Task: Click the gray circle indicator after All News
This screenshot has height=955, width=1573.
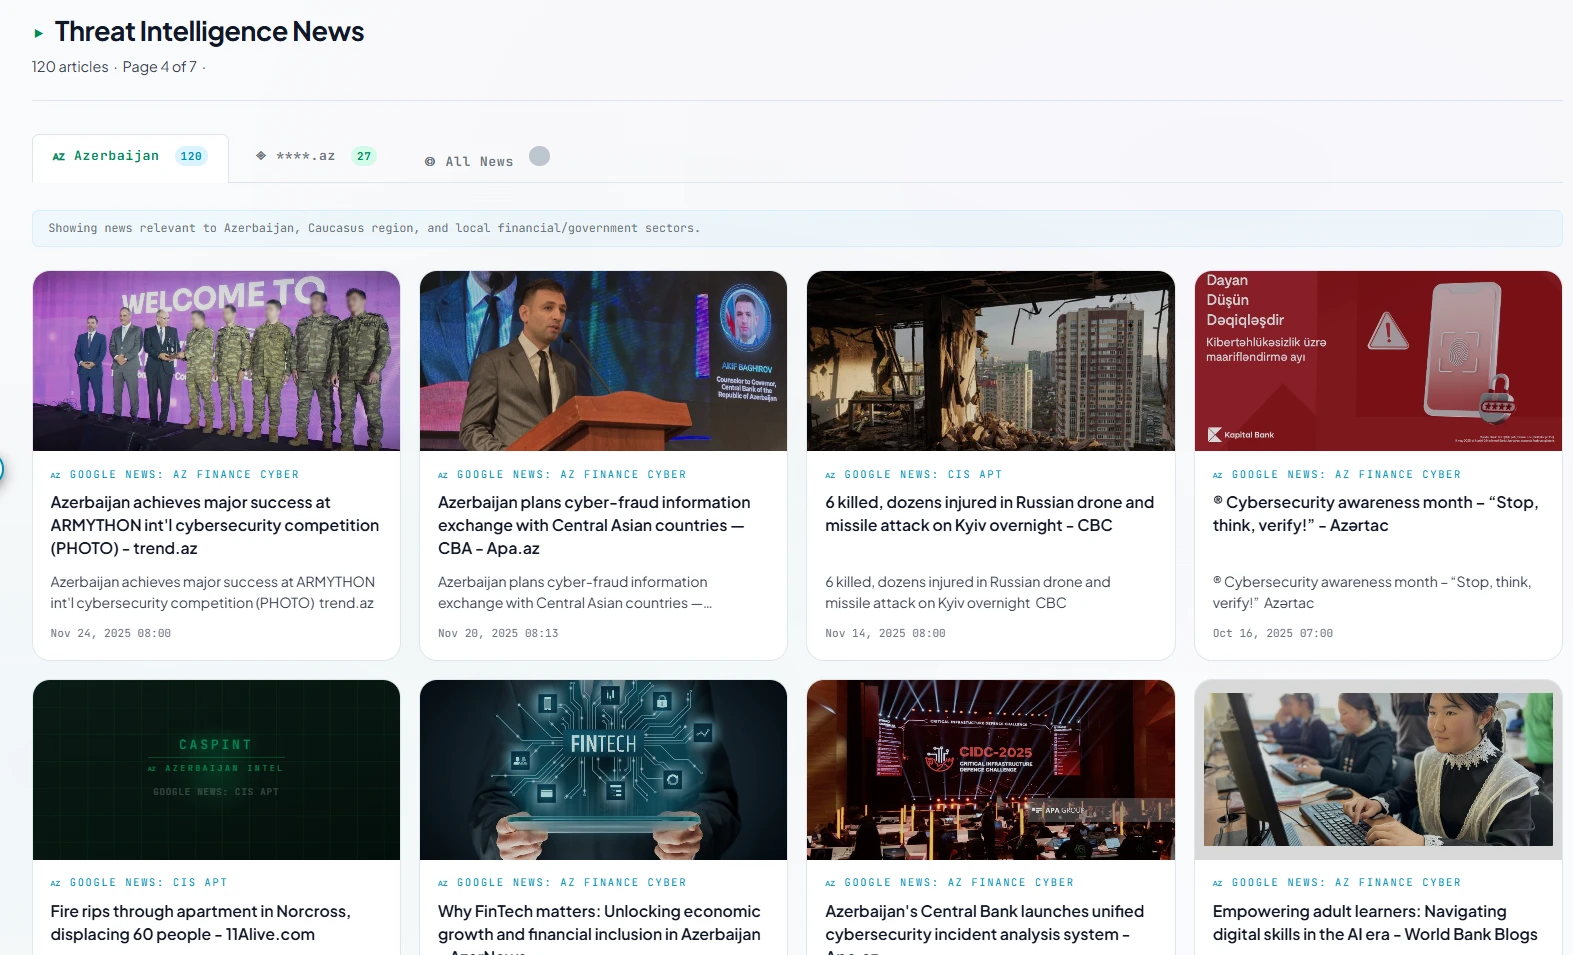Action: [x=539, y=156]
